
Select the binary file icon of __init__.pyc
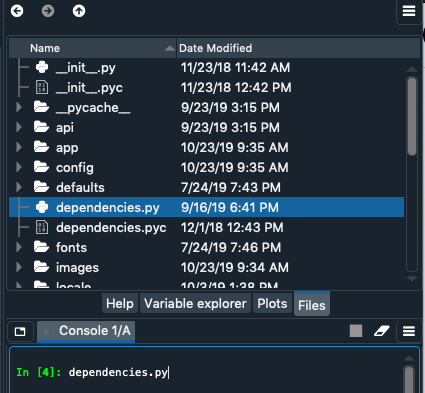[x=42, y=87]
